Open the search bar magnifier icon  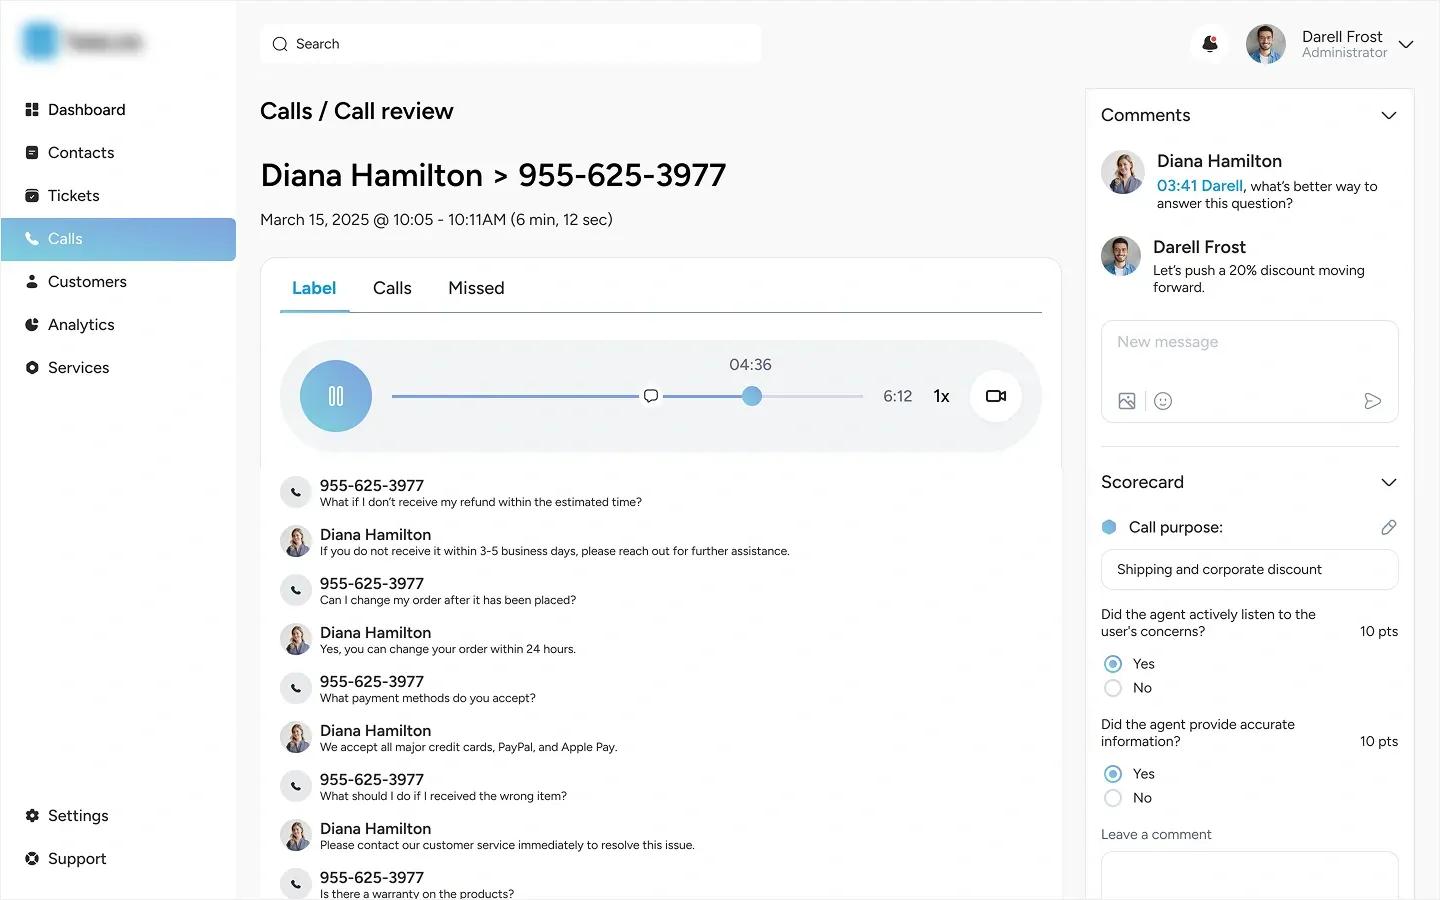pyautogui.click(x=280, y=44)
